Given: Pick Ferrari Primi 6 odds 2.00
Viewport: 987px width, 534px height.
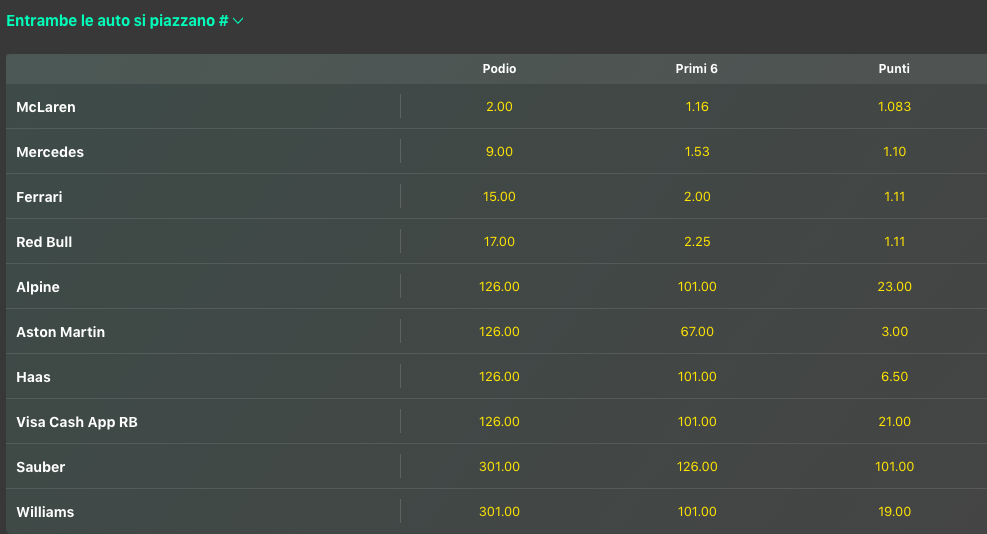Looking at the screenshot, I should [x=697, y=197].
